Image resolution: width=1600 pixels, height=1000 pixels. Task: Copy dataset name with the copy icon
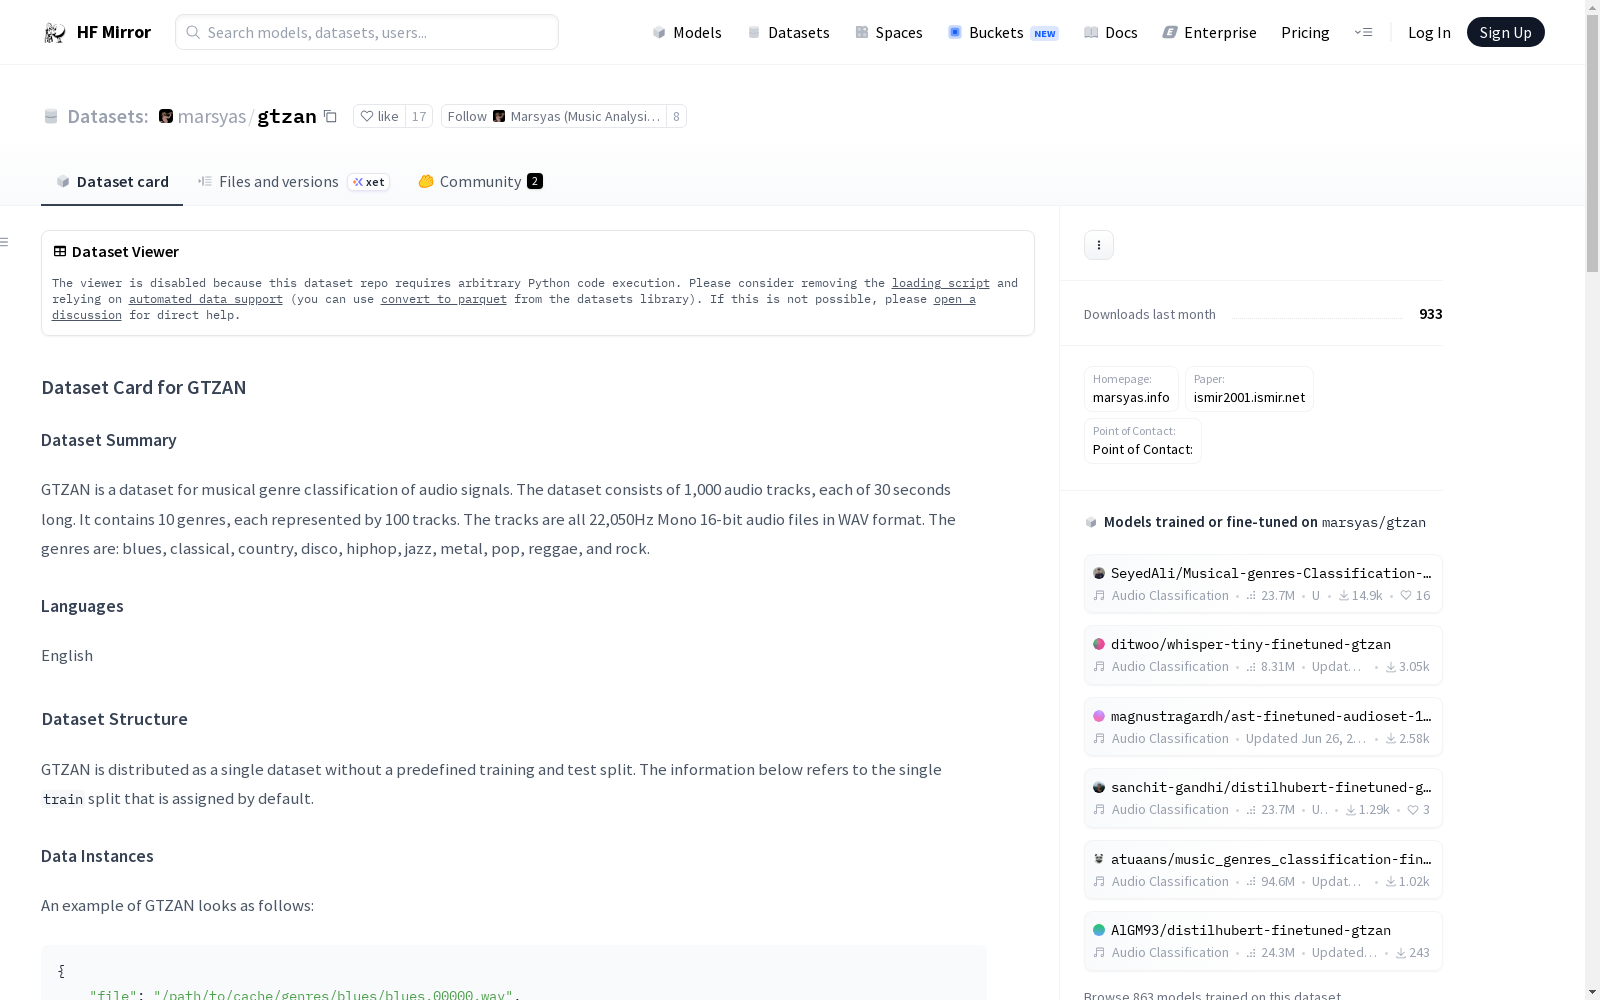tap(330, 116)
